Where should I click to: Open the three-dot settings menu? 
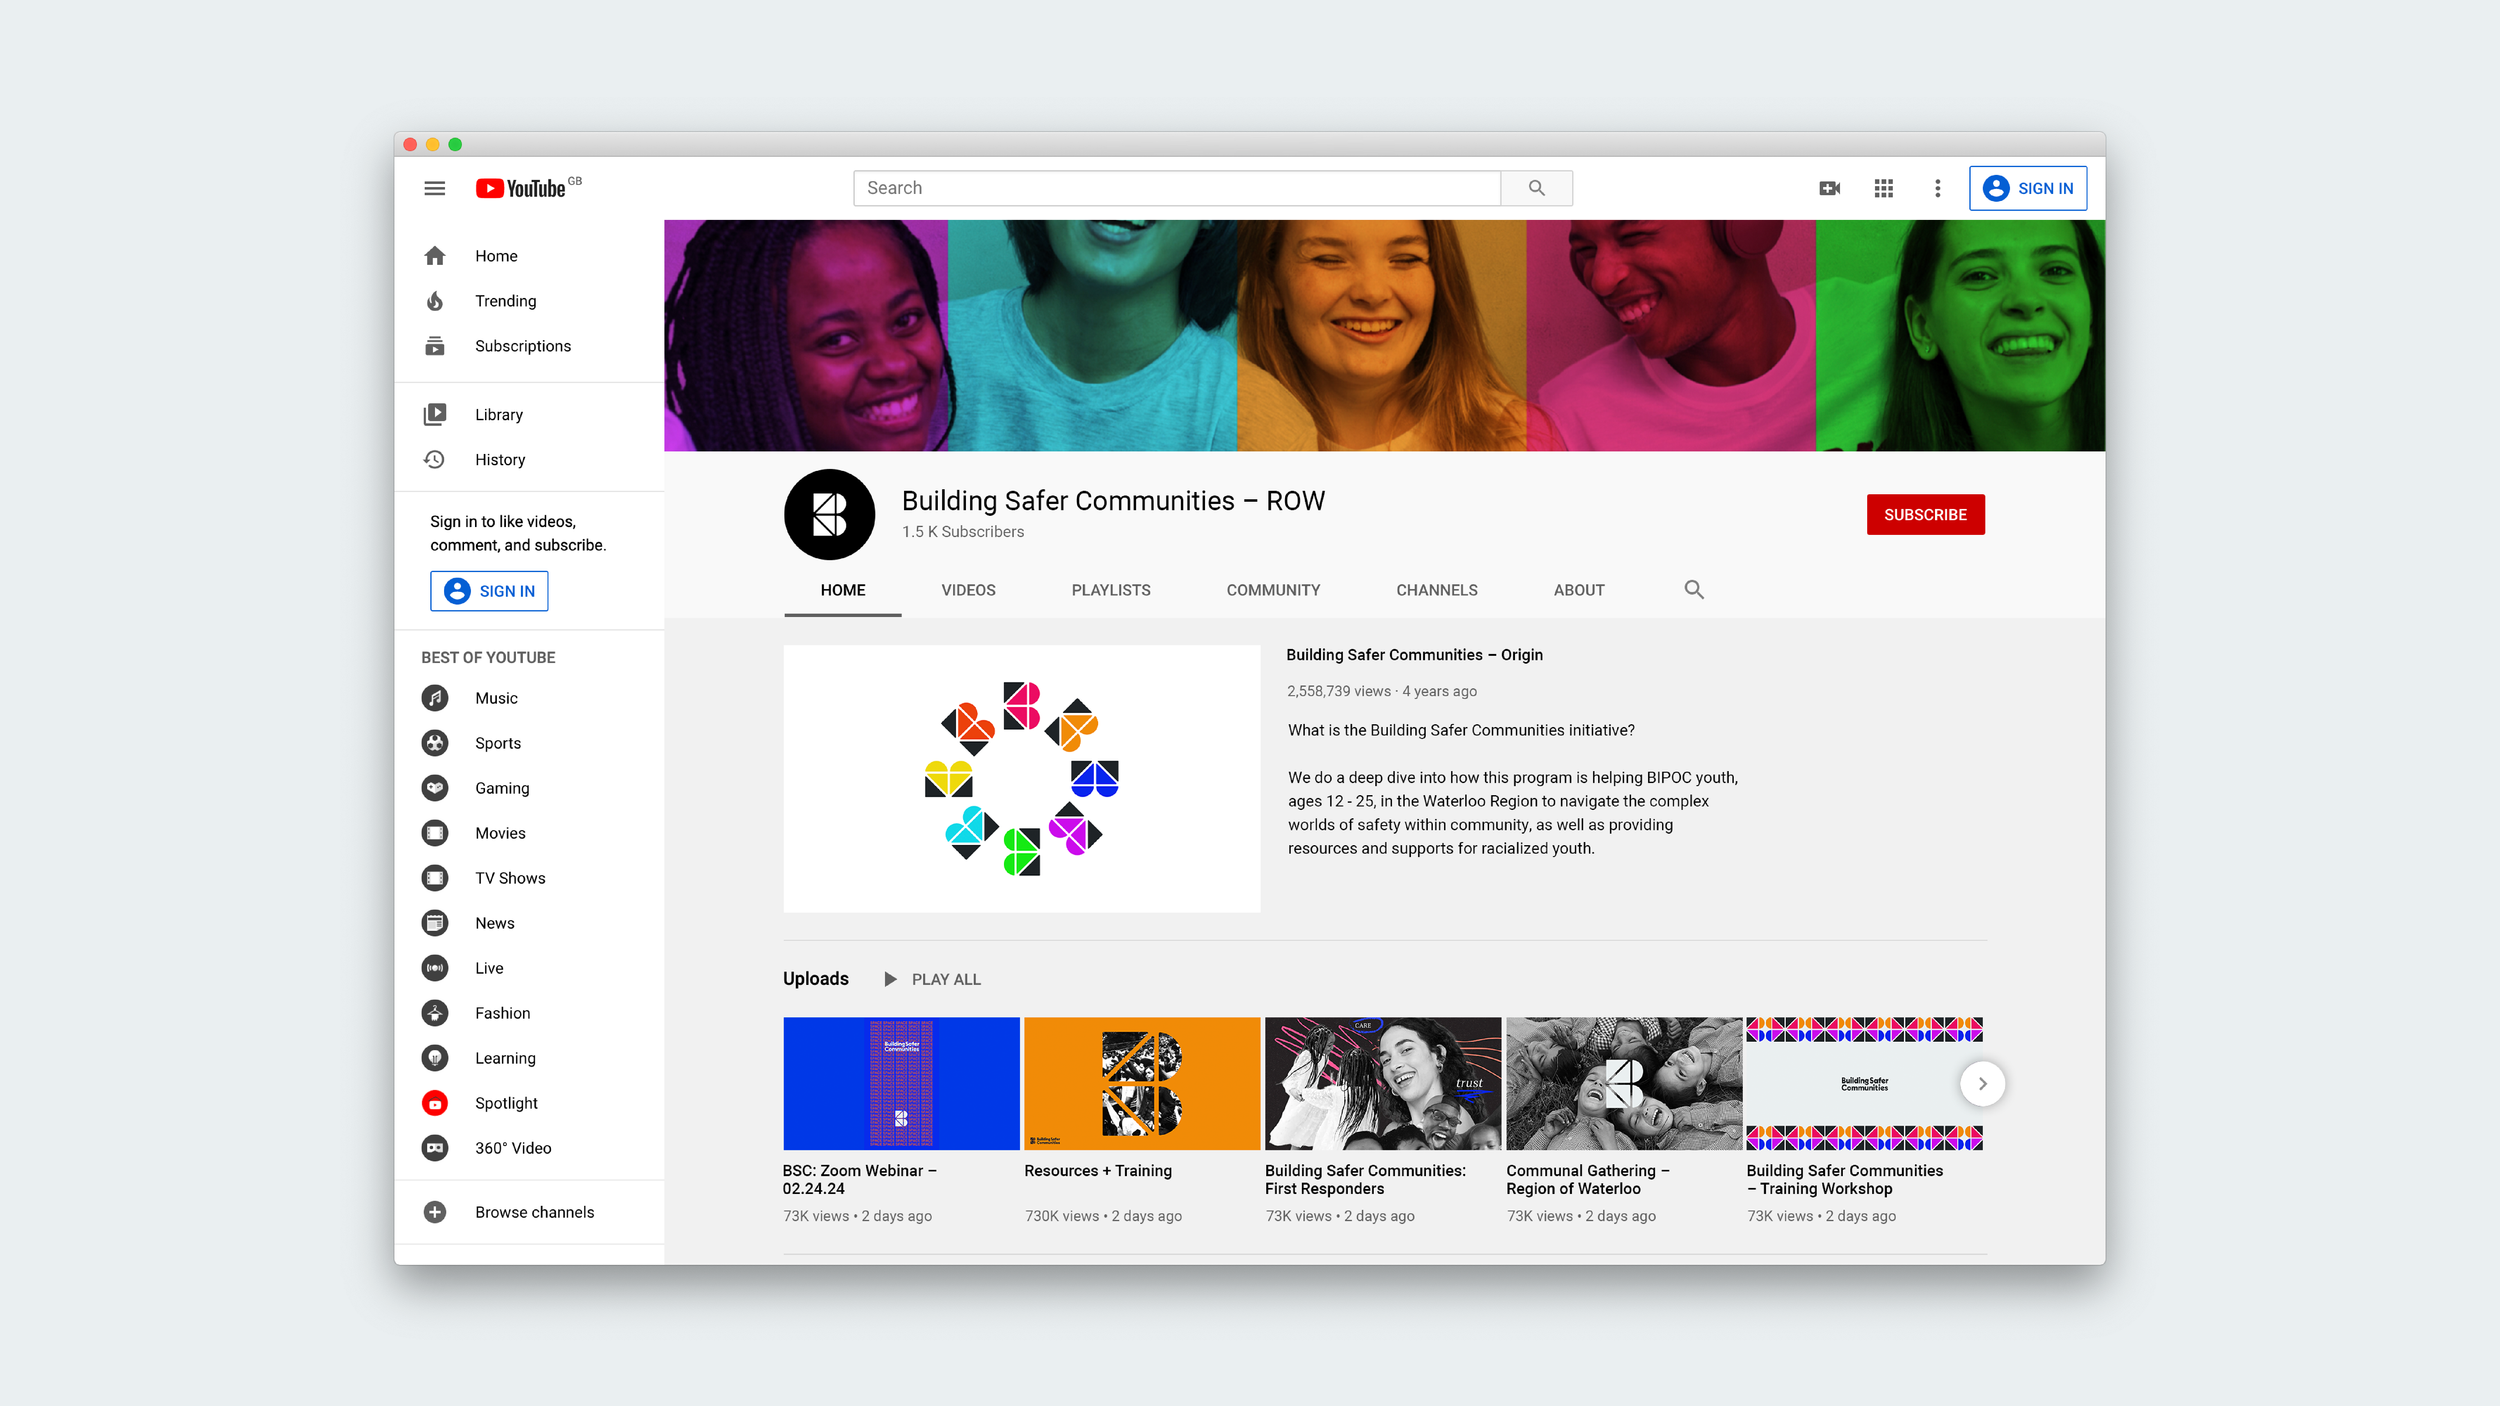click(x=1937, y=188)
